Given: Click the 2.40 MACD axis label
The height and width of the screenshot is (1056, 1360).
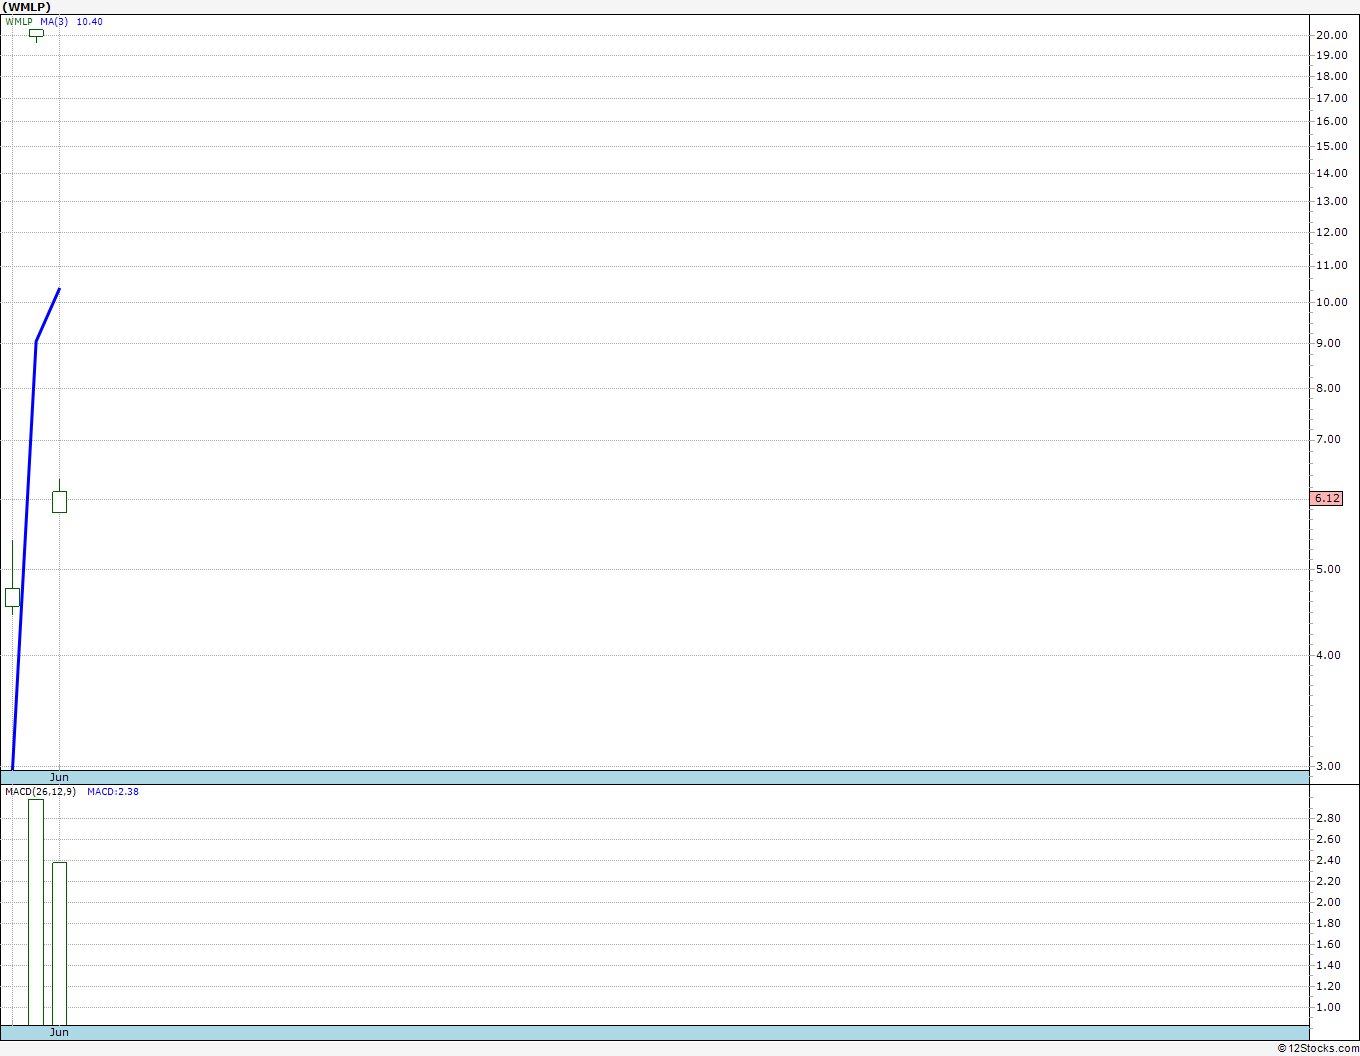Looking at the screenshot, I should click(1328, 860).
